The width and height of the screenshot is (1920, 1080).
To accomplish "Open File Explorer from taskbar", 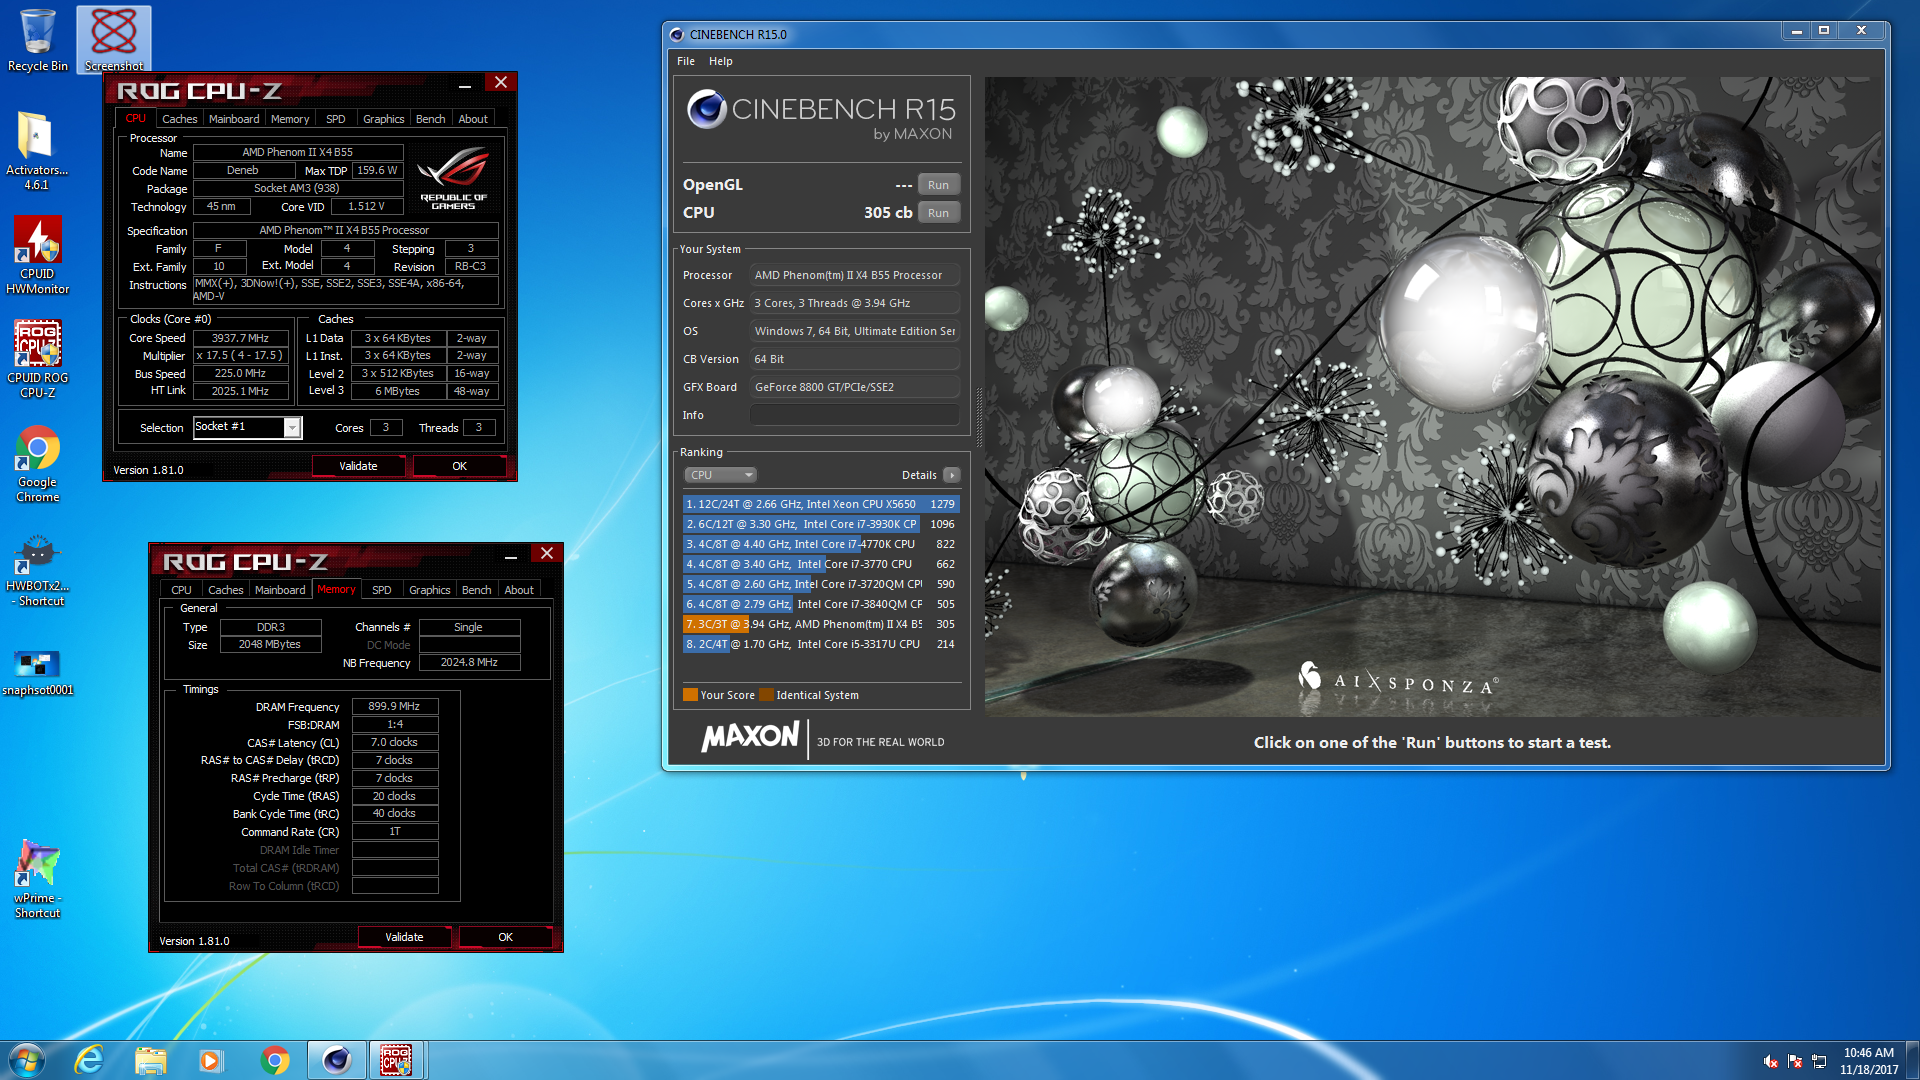I will (150, 1060).
